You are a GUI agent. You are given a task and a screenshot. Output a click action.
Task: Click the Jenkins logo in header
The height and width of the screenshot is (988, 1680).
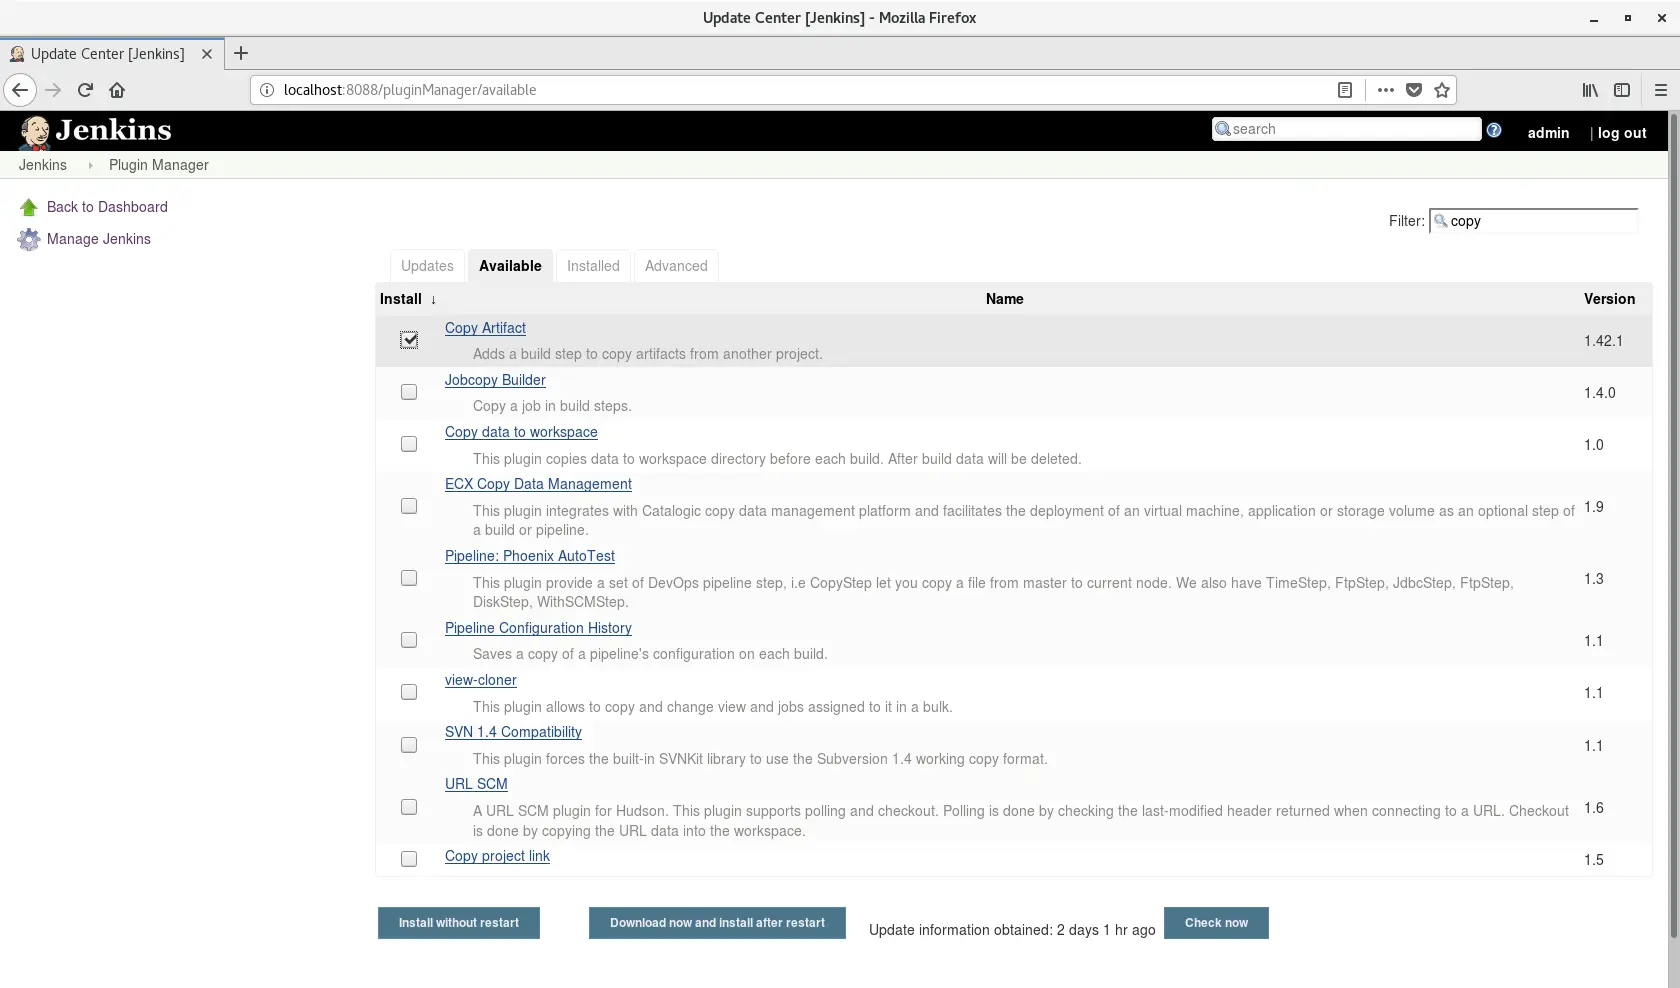coord(96,130)
